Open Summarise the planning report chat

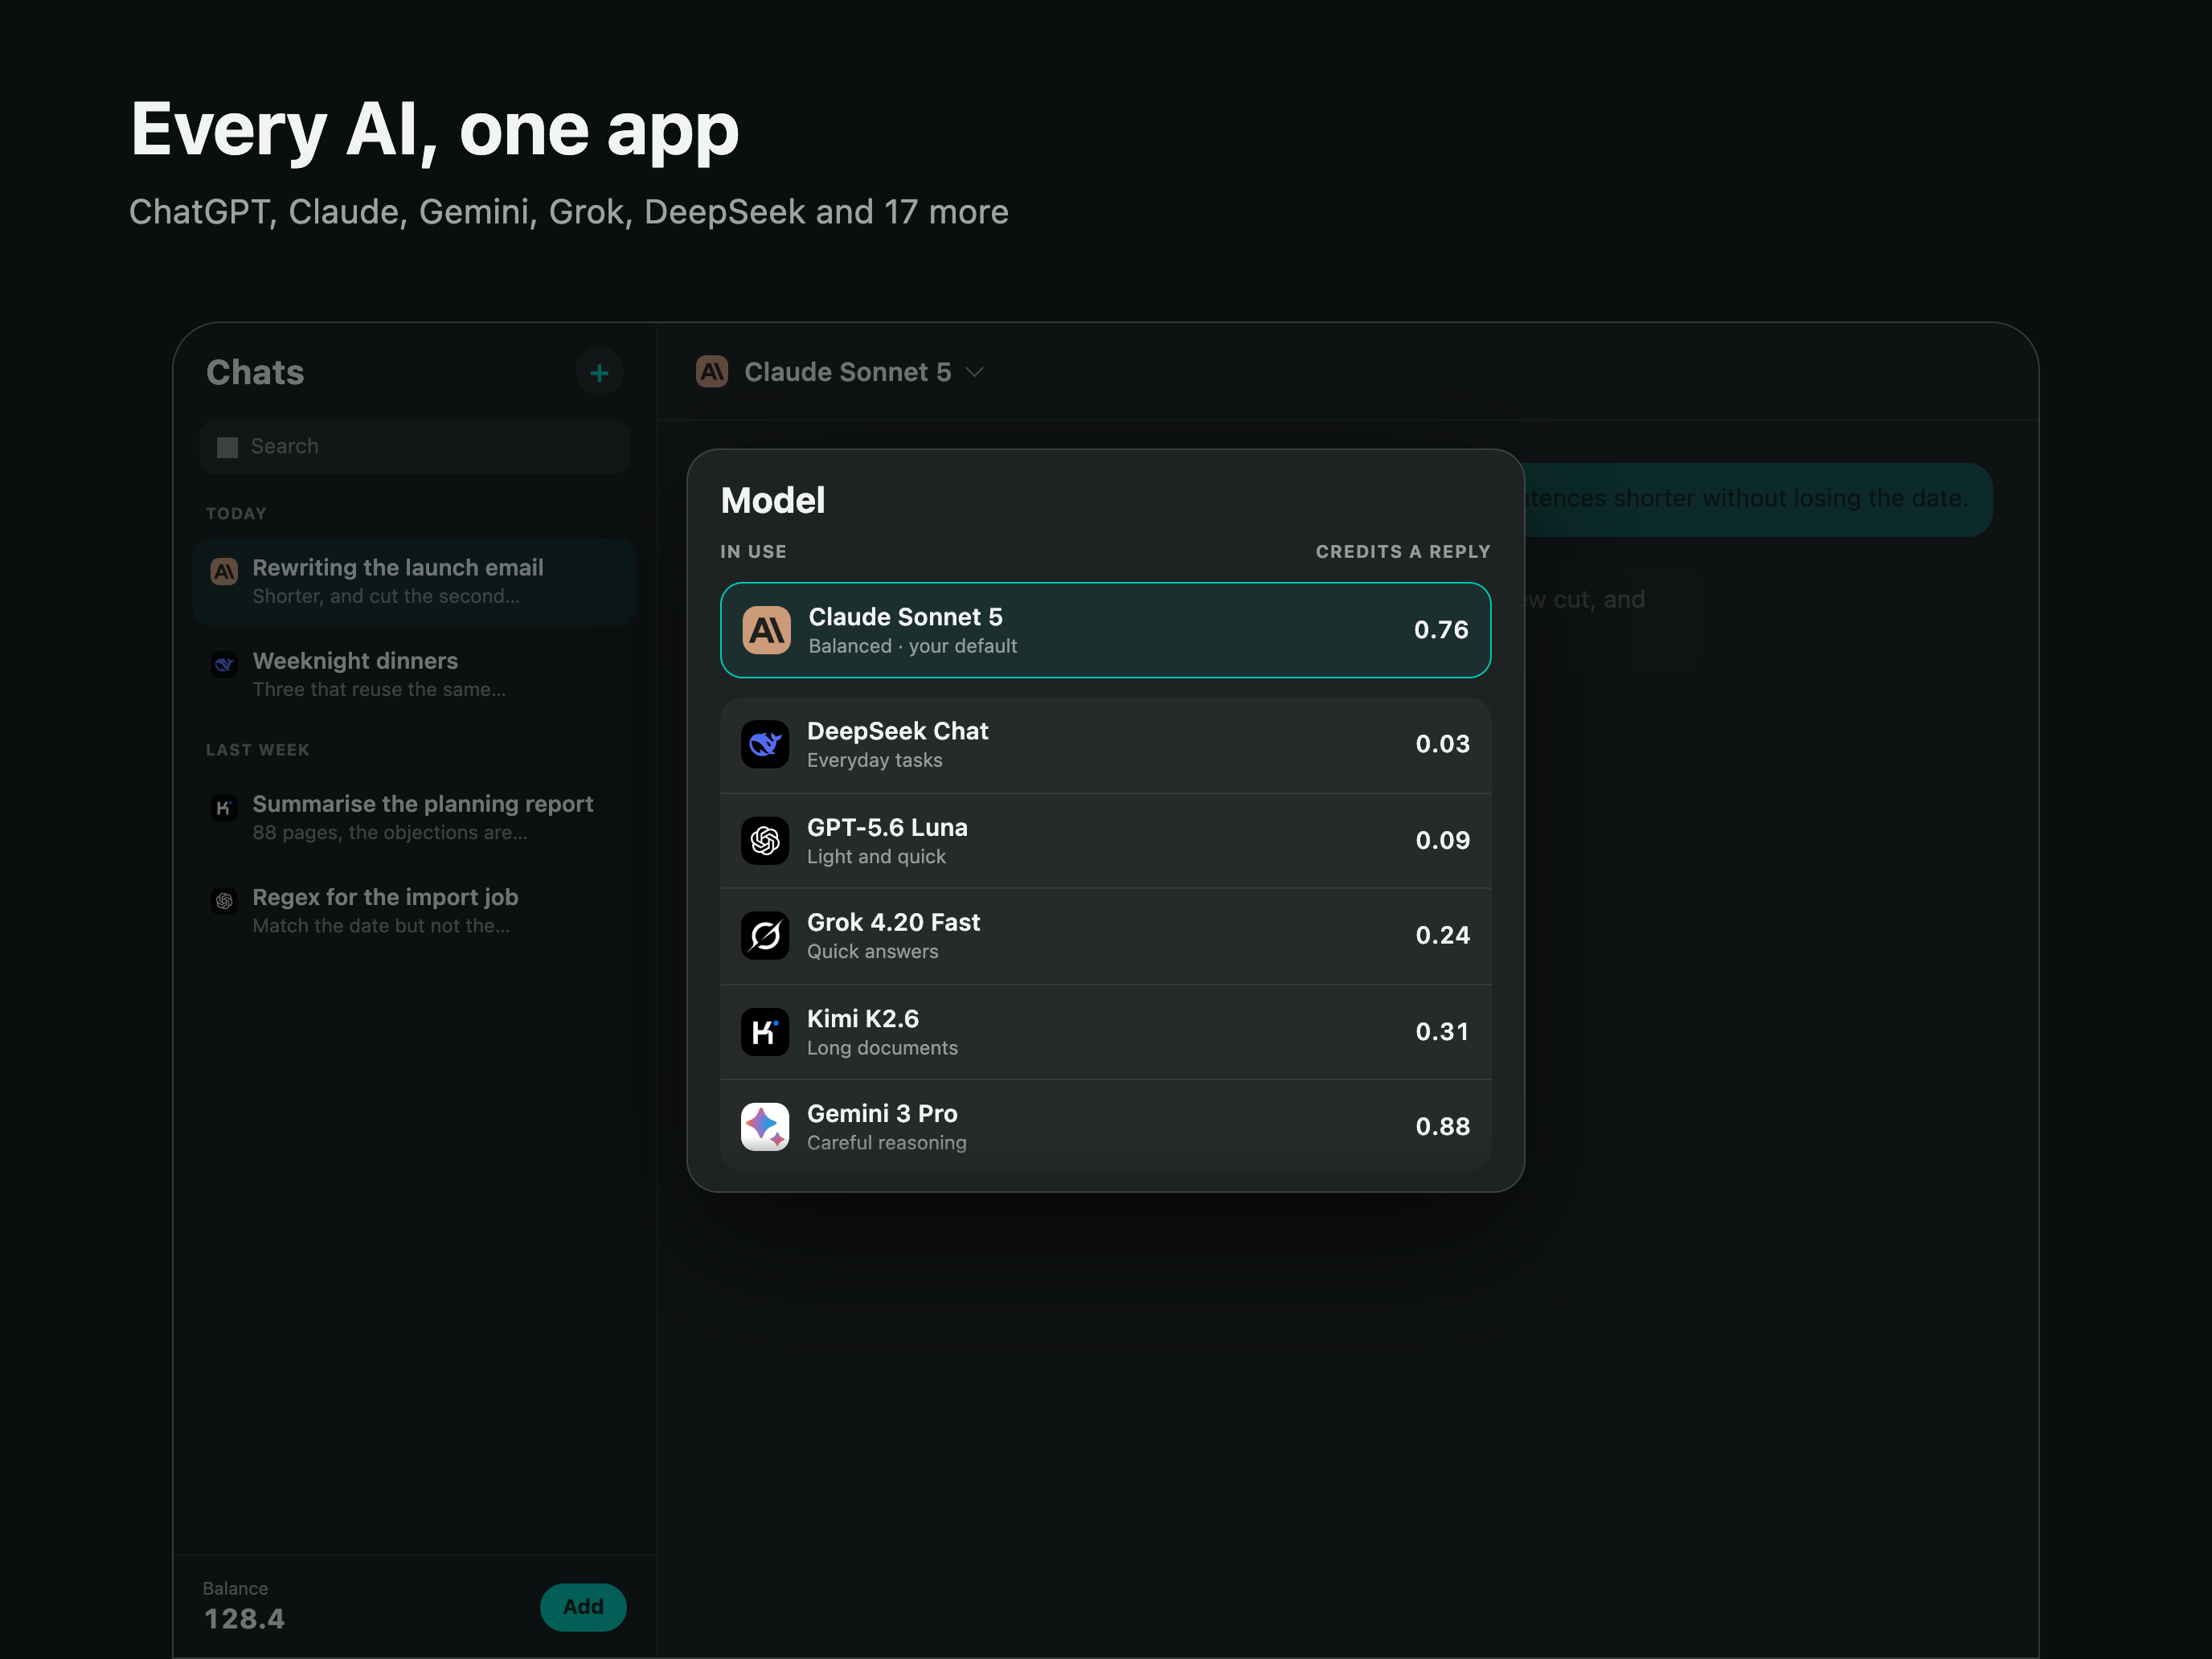pyautogui.click(x=414, y=817)
